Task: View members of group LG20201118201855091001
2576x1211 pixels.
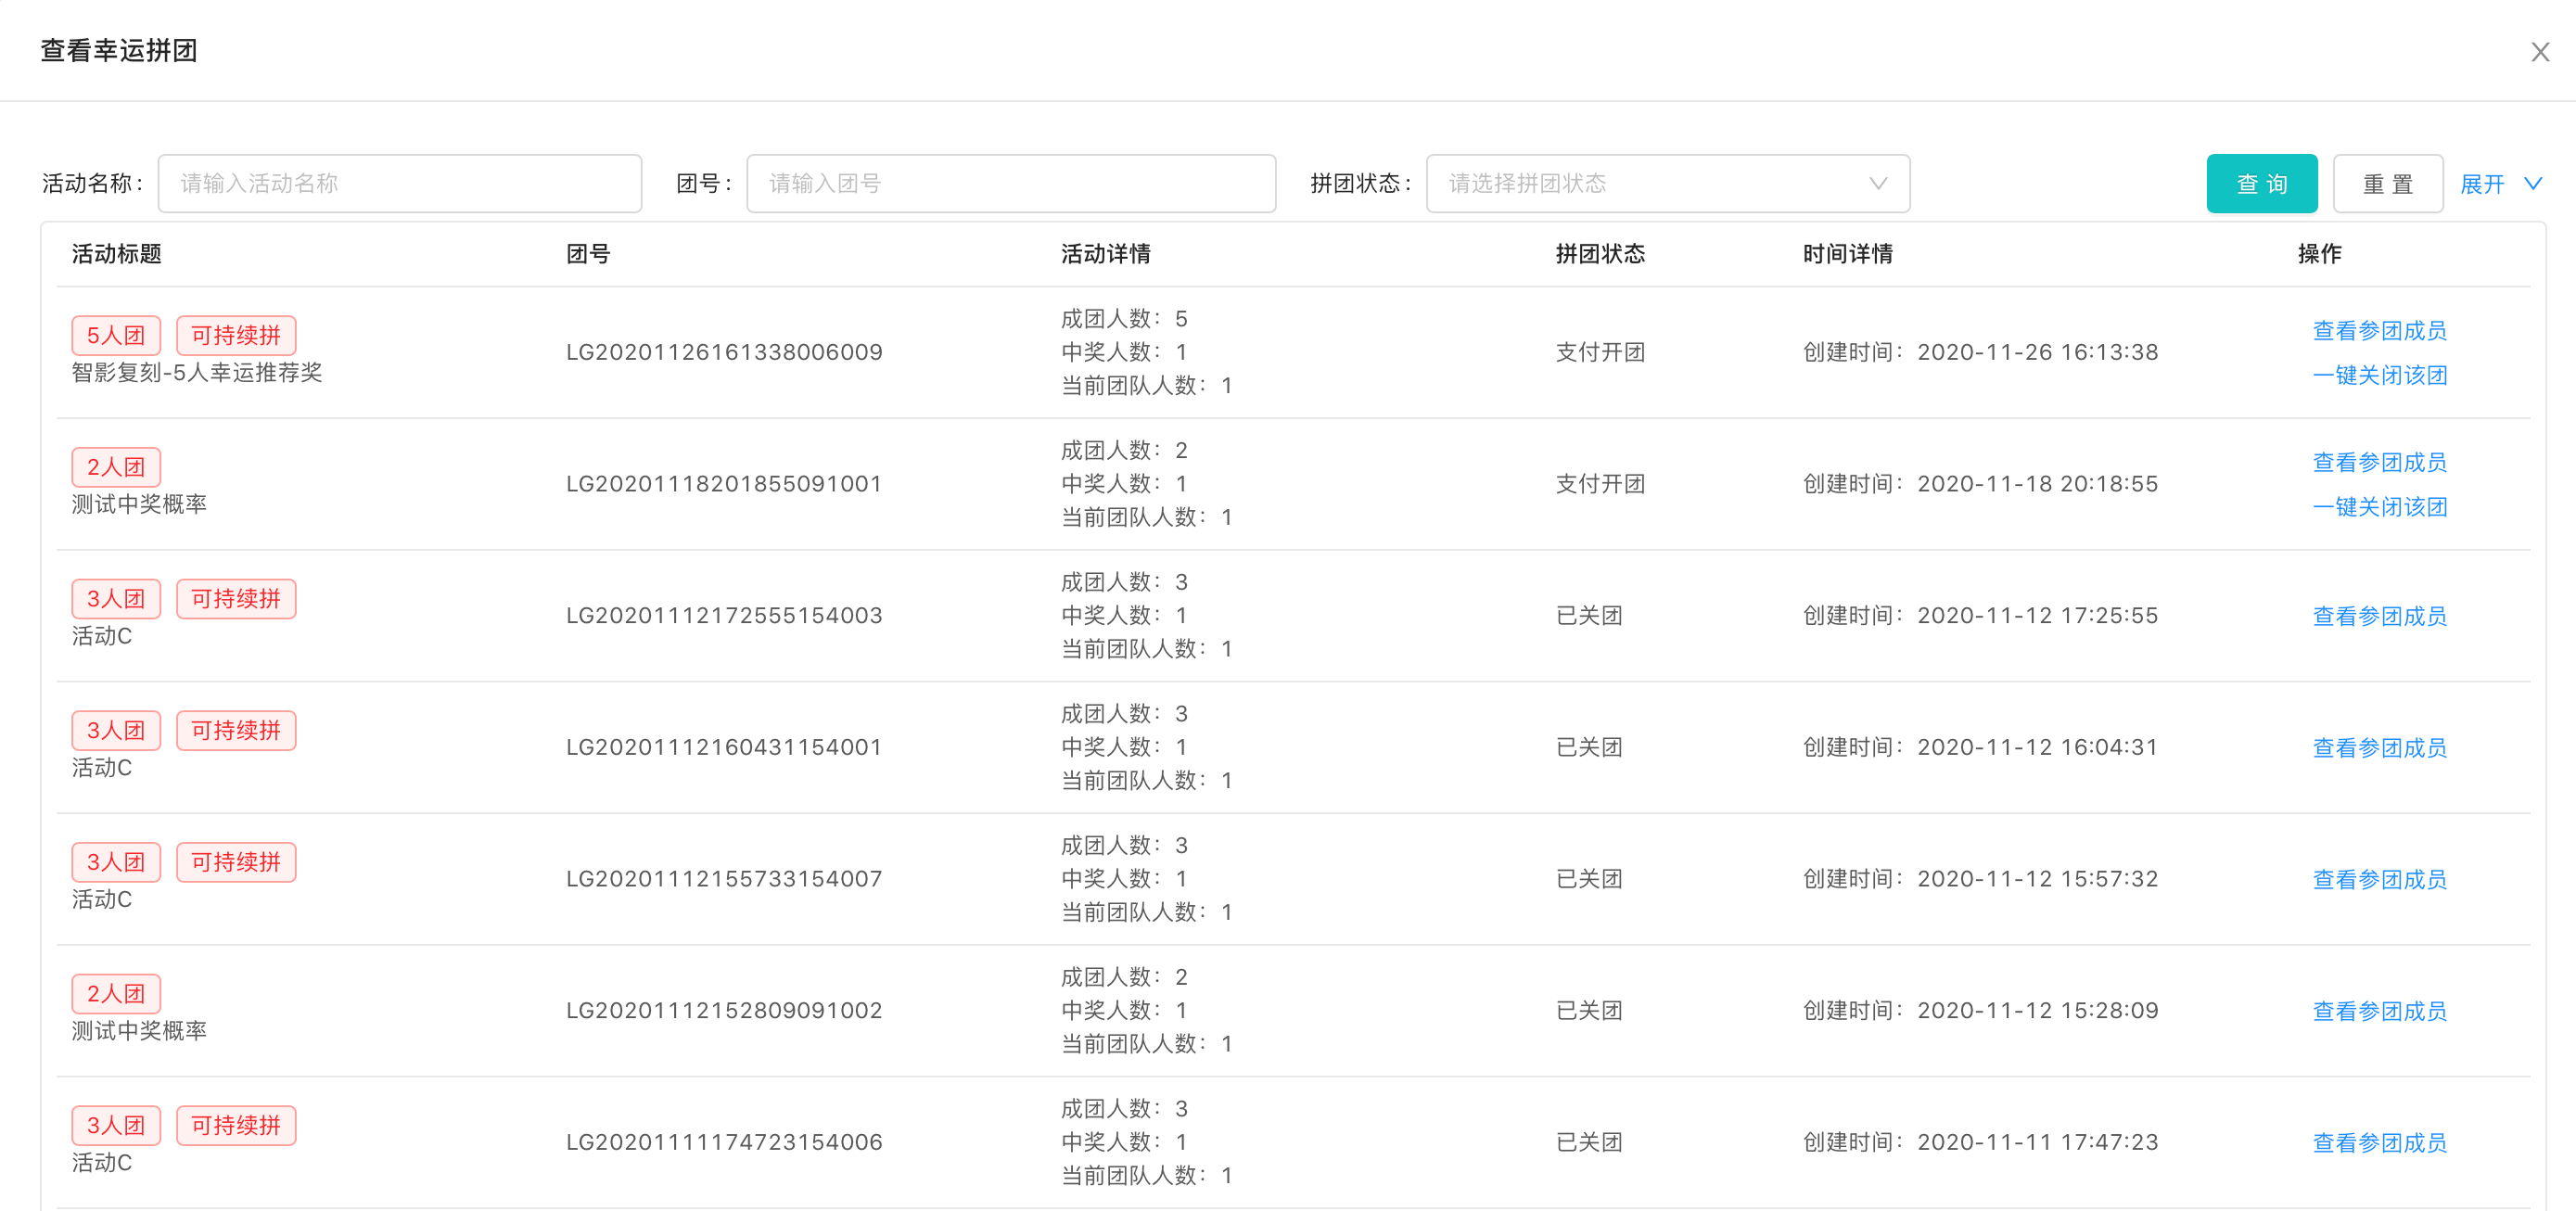Action: click(2379, 463)
